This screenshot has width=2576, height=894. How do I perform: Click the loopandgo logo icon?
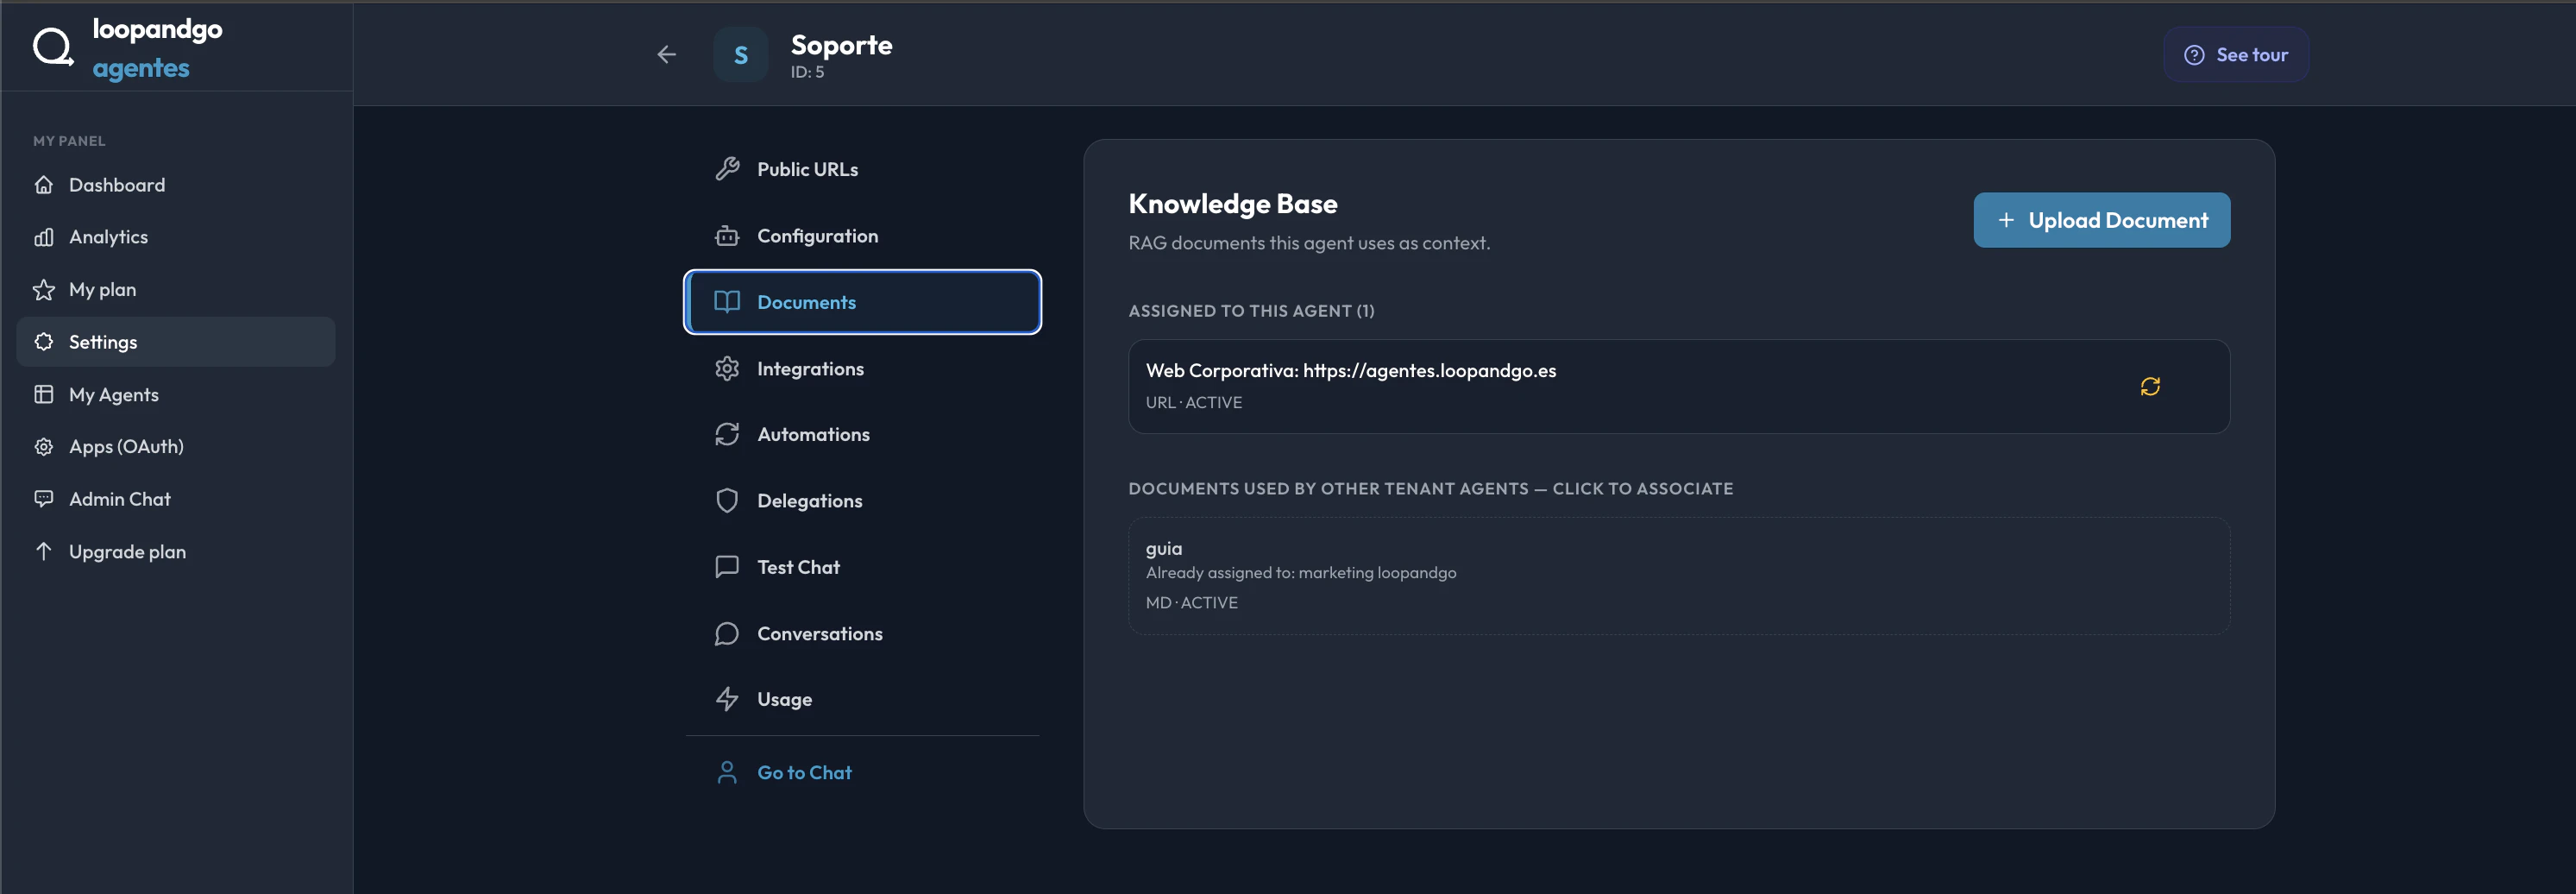pos(53,47)
